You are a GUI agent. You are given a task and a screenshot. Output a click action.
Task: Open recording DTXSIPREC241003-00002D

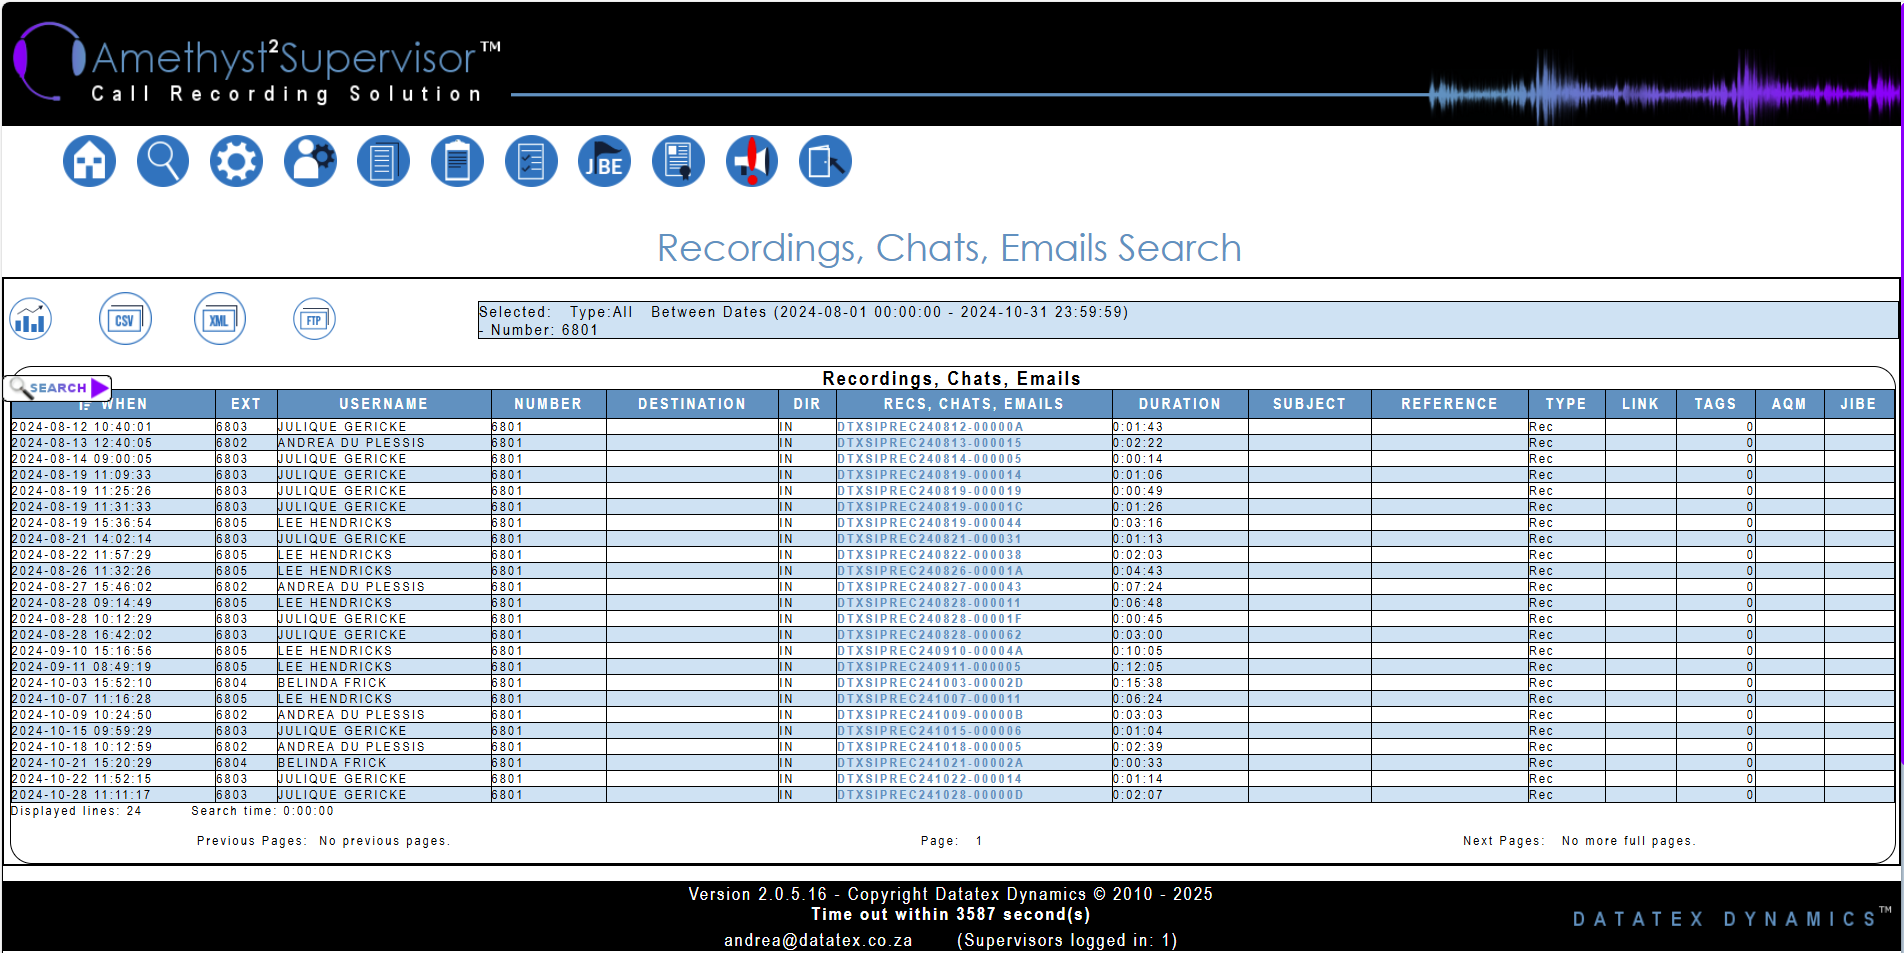[930, 683]
